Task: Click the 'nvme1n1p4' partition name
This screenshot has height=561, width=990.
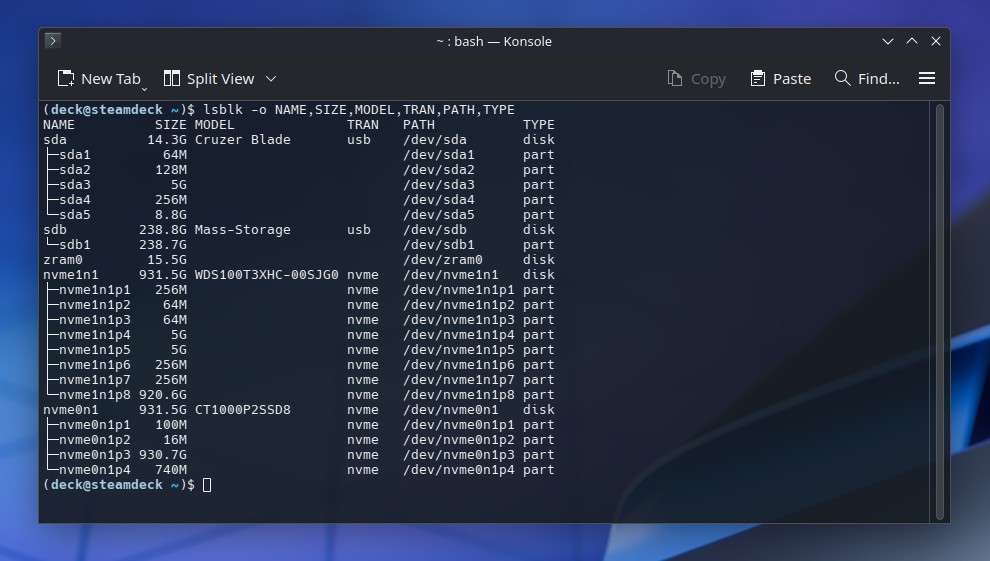Action: coord(95,335)
